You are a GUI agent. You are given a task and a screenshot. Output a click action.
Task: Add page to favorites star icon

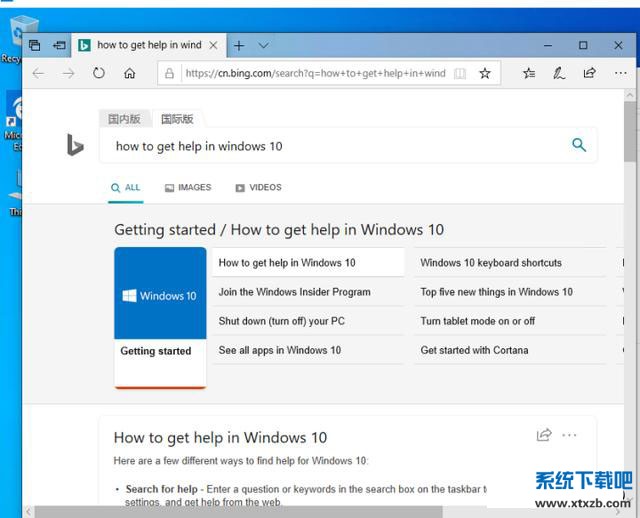[485, 73]
